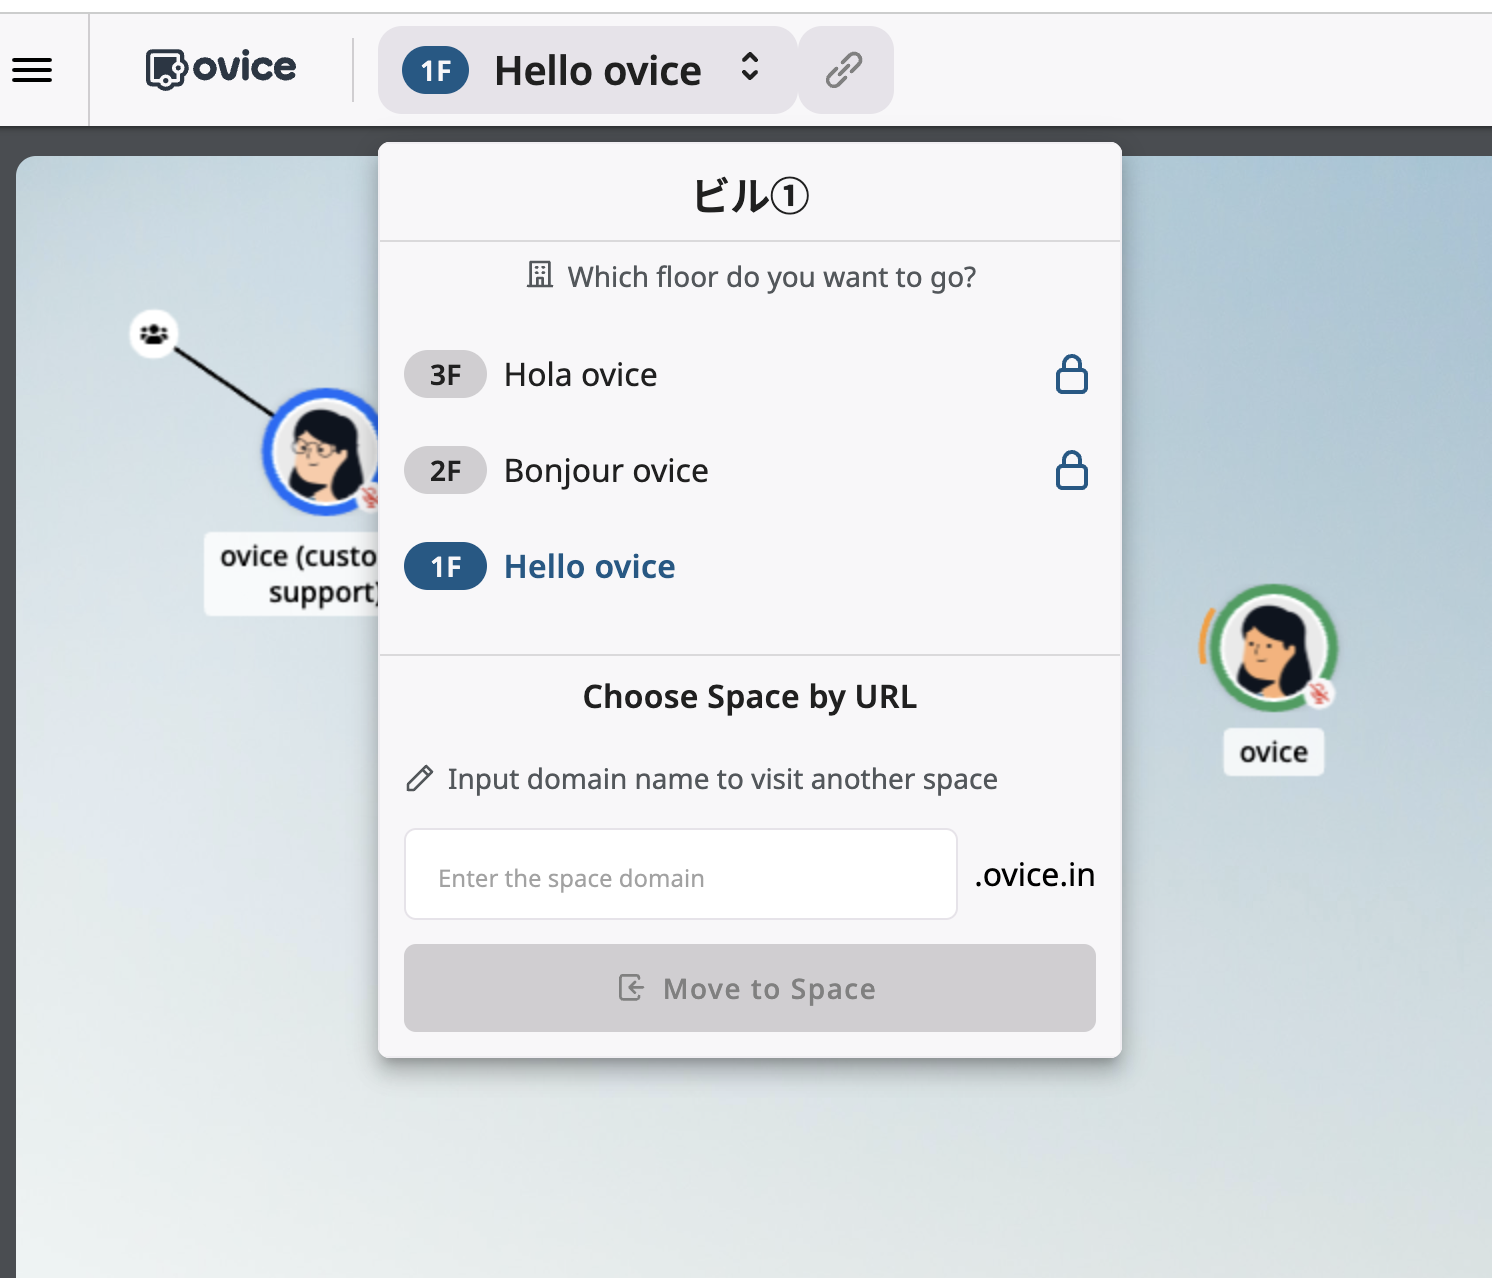This screenshot has height=1278, width=1492.
Task: Click the 2F floor badge
Action: tap(445, 470)
